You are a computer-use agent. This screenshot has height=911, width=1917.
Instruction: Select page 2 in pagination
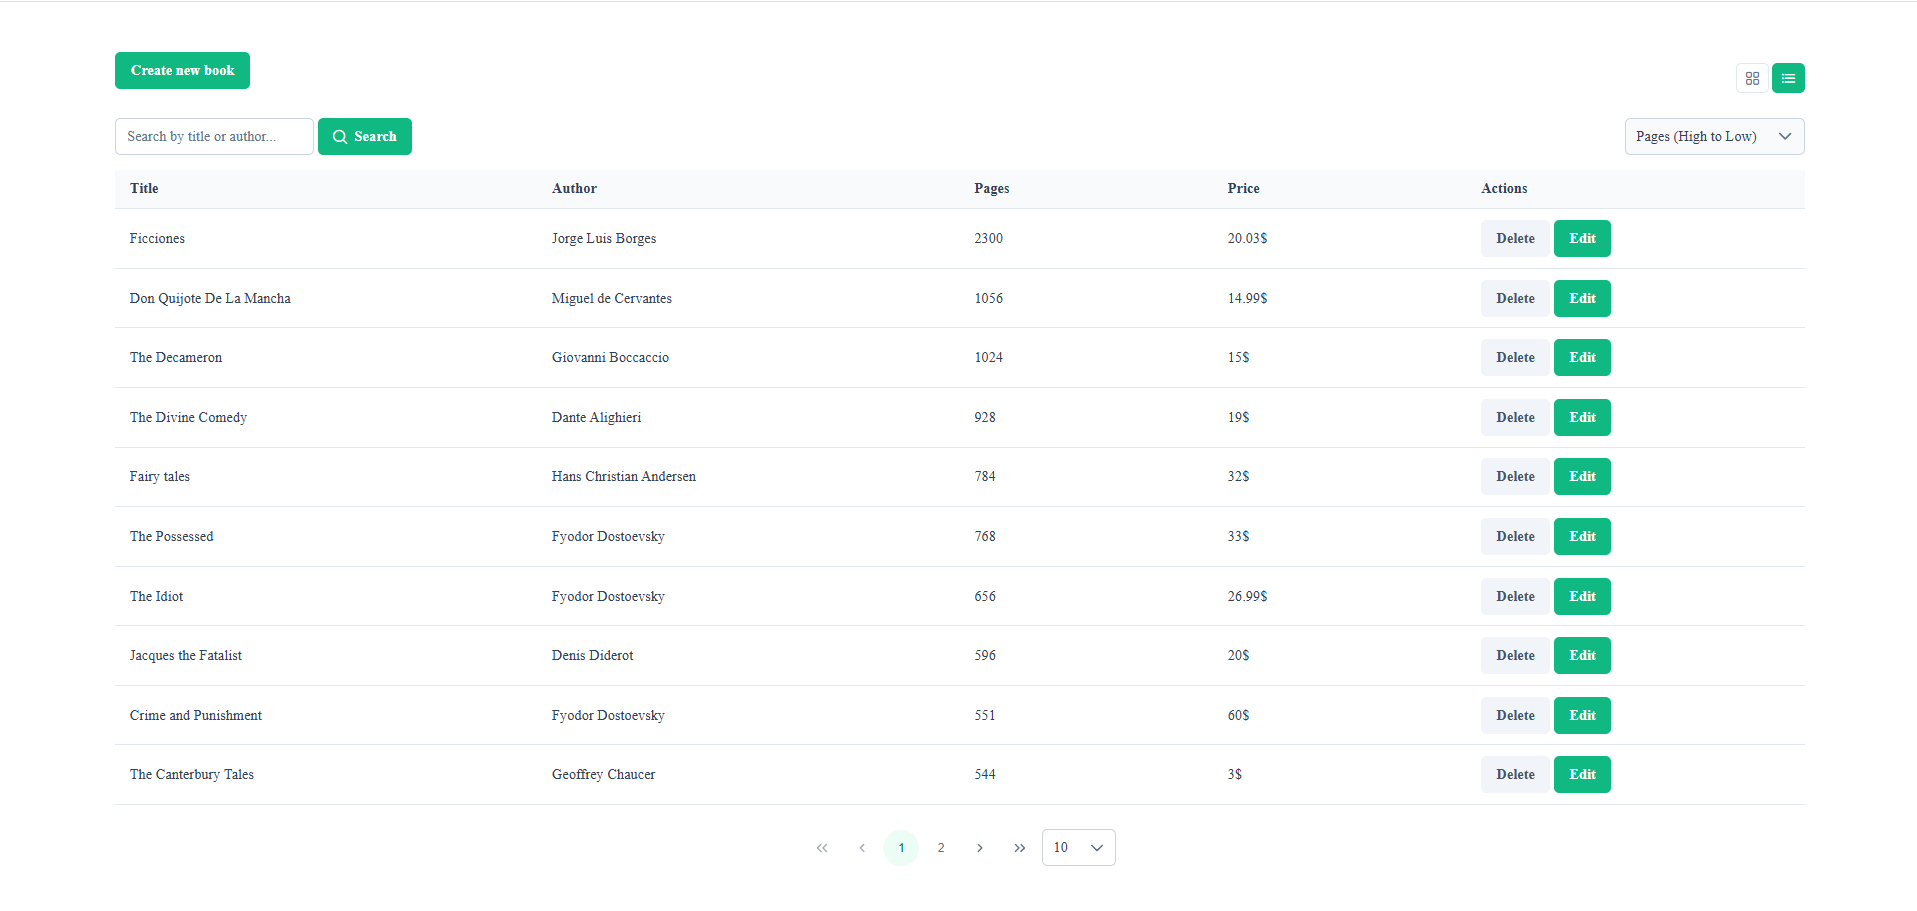(941, 848)
